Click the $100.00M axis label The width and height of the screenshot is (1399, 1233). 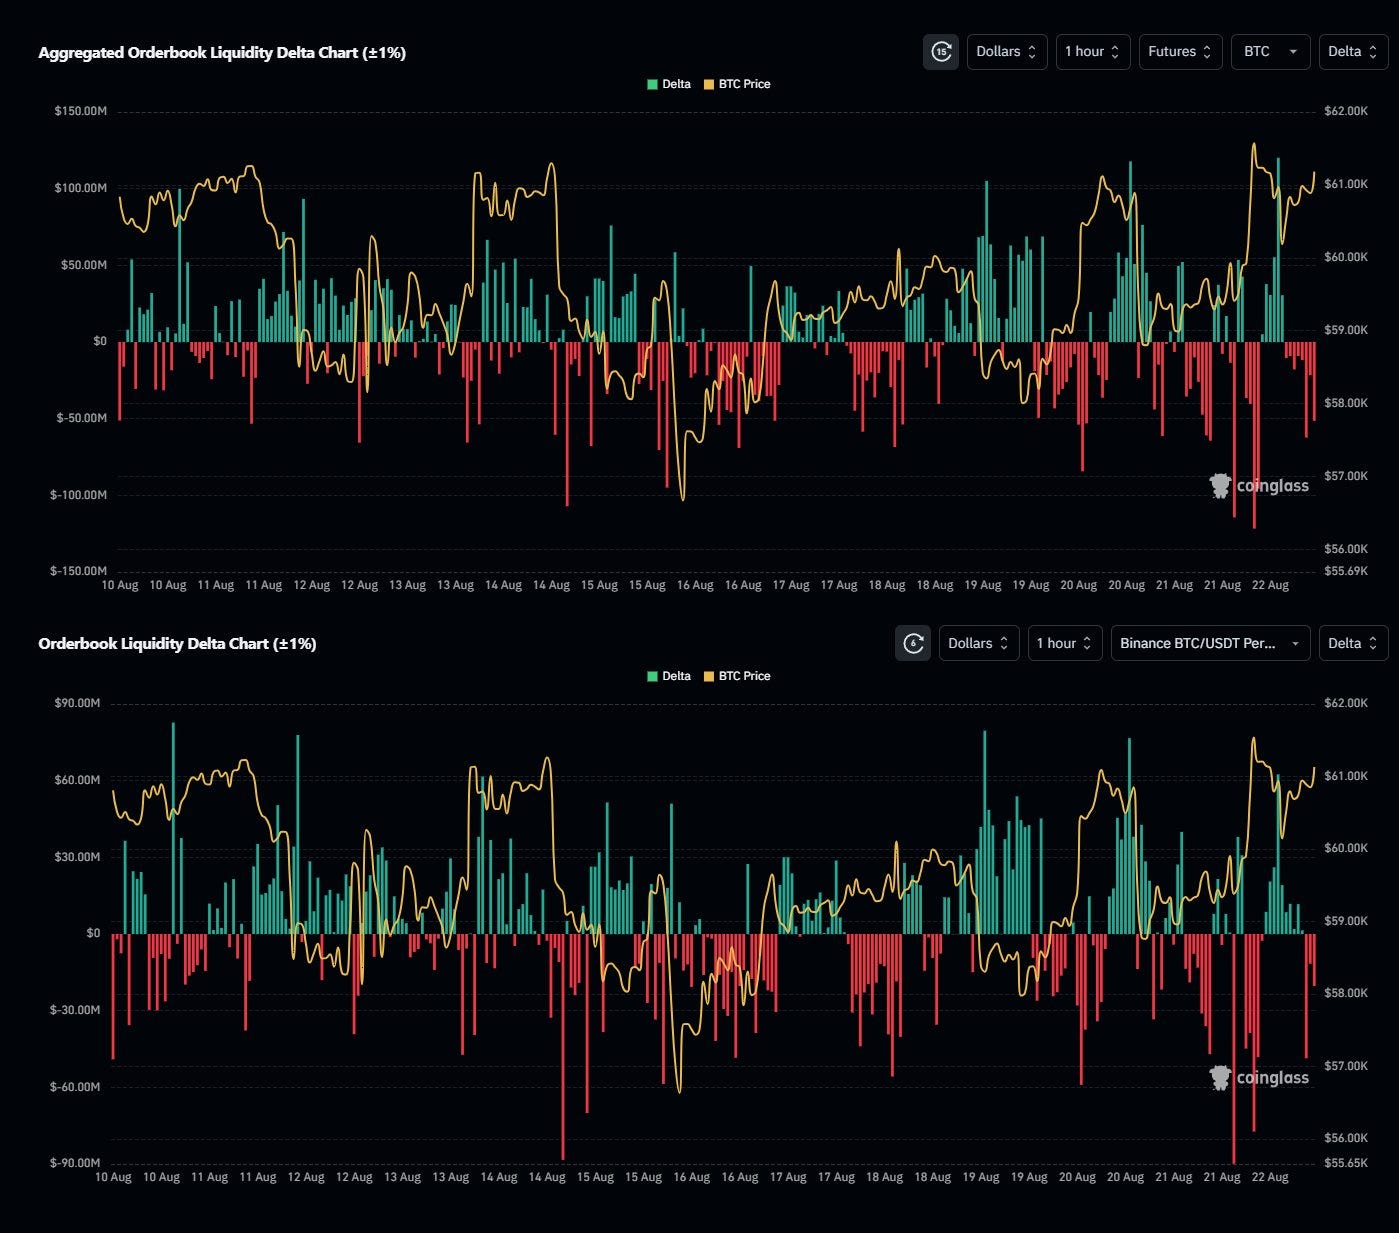tap(80, 188)
